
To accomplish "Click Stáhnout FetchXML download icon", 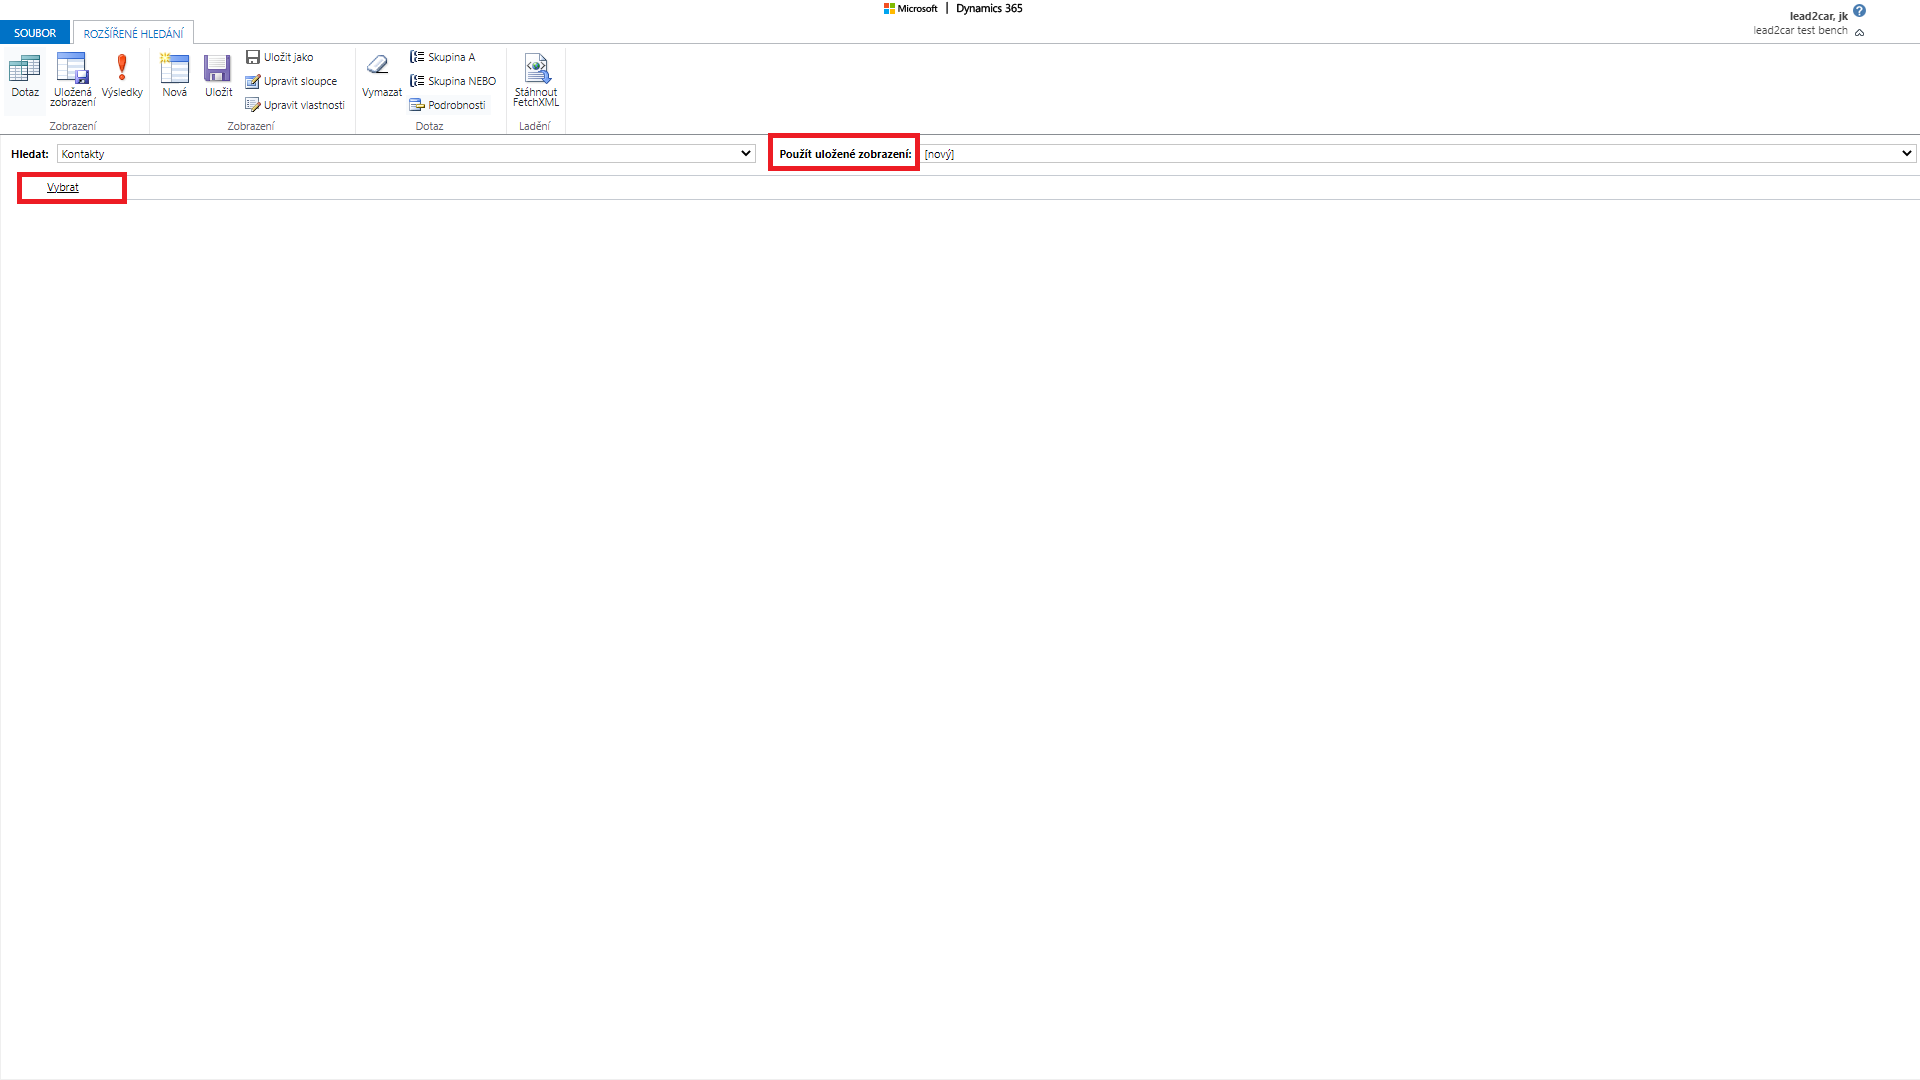I will 536,79.
